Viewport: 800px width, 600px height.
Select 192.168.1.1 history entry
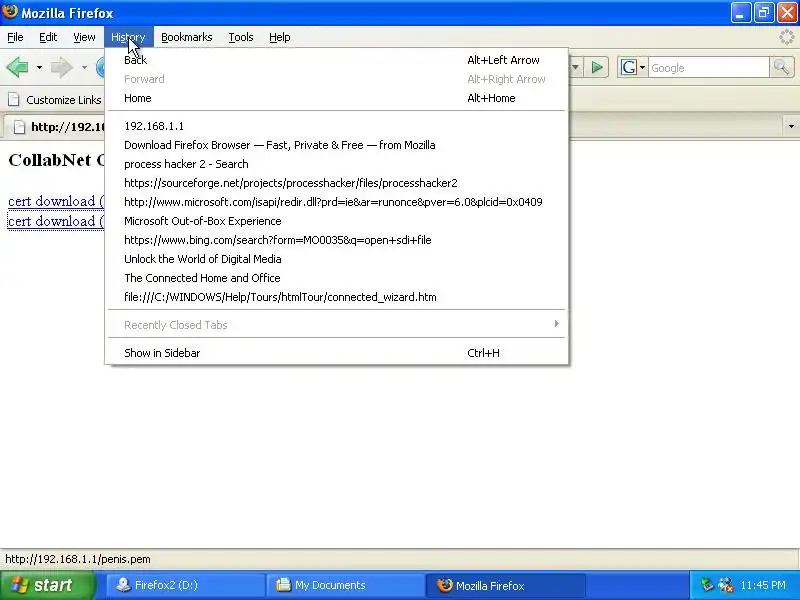tap(337, 126)
